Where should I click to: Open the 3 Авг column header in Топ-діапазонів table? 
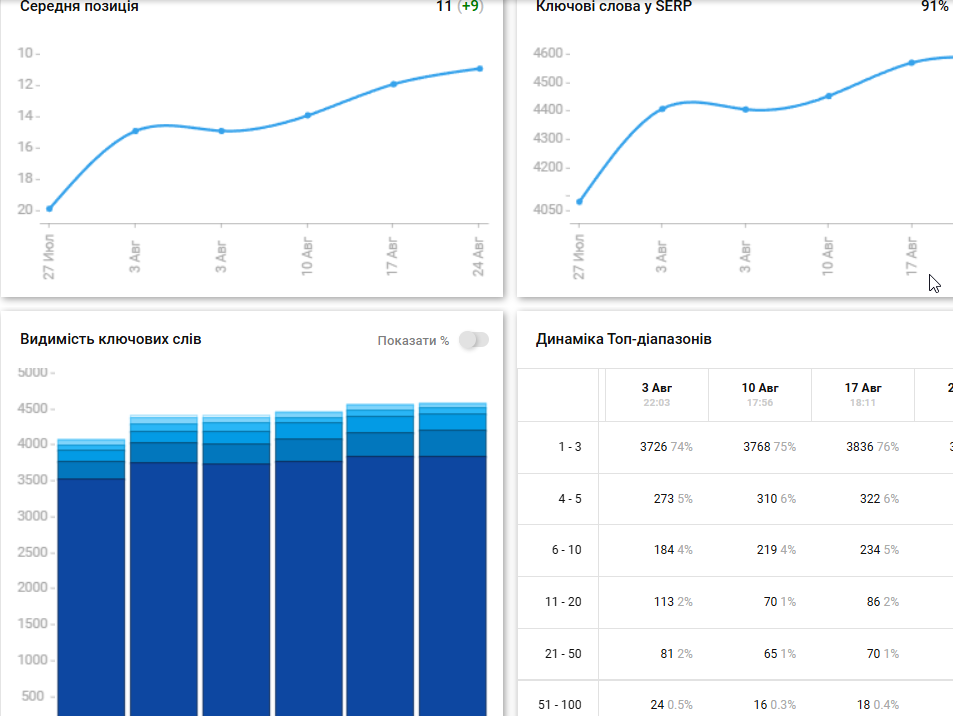656,394
